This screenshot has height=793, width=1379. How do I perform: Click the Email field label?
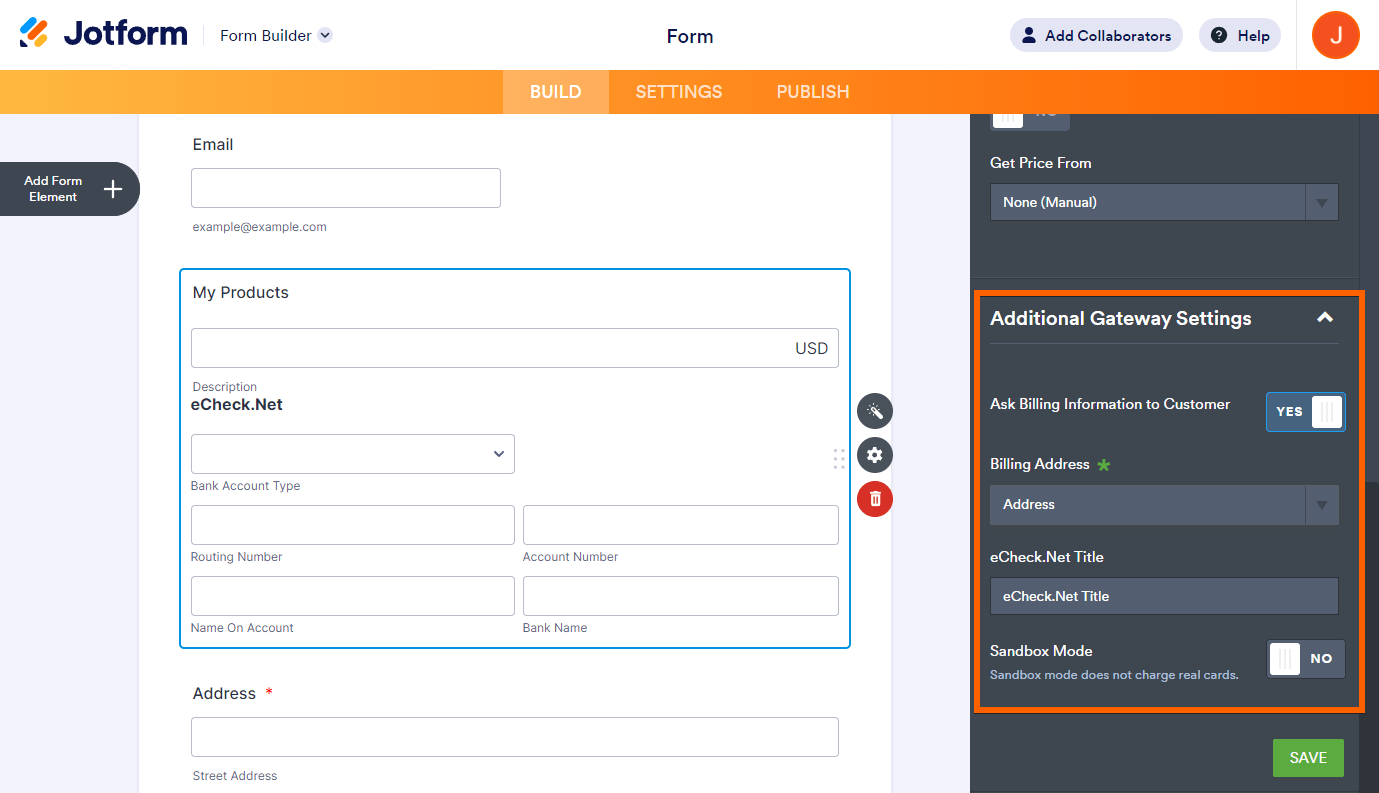pyautogui.click(x=213, y=145)
